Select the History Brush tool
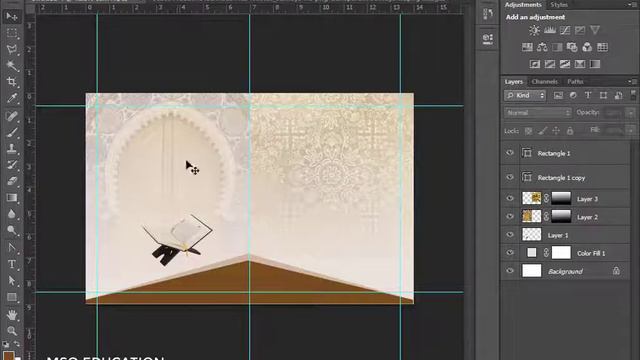Image resolution: width=640 pixels, height=360 pixels. tap(12, 164)
